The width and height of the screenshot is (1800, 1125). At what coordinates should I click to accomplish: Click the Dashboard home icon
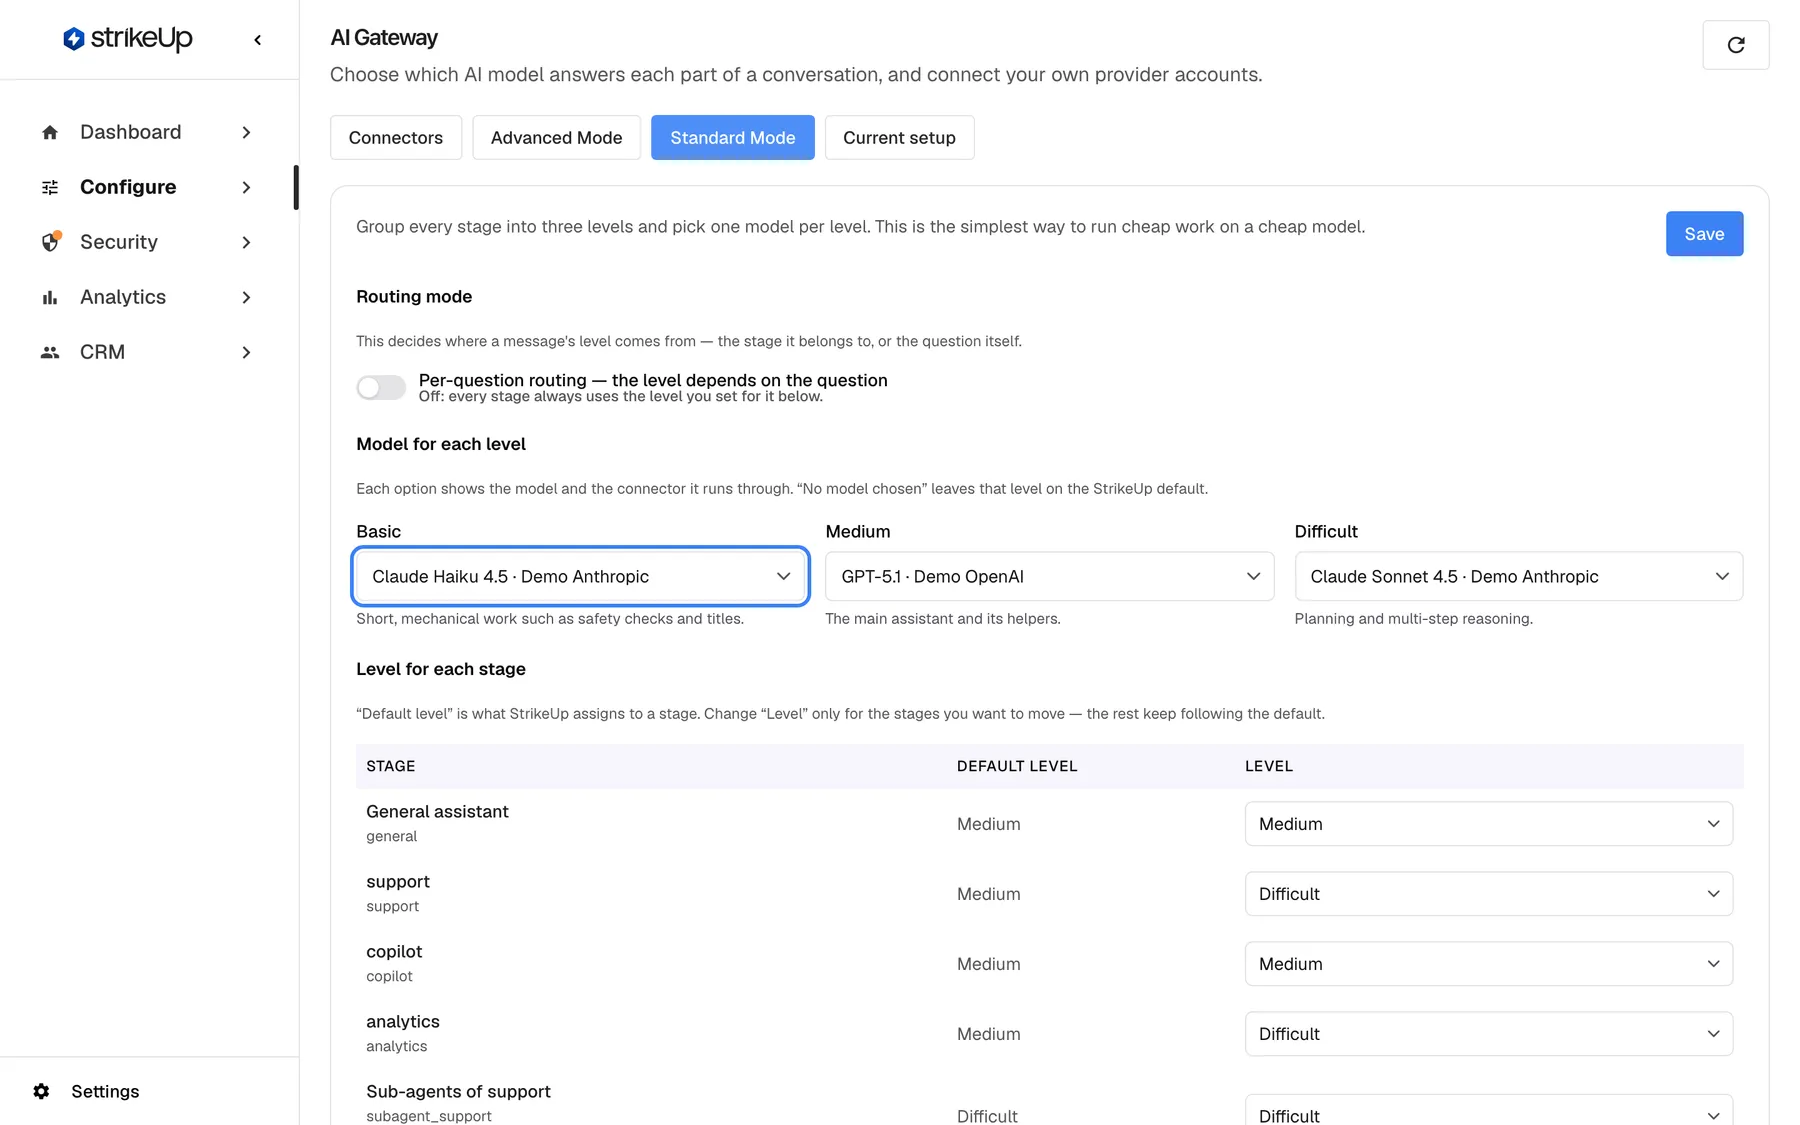(x=50, y=132)
